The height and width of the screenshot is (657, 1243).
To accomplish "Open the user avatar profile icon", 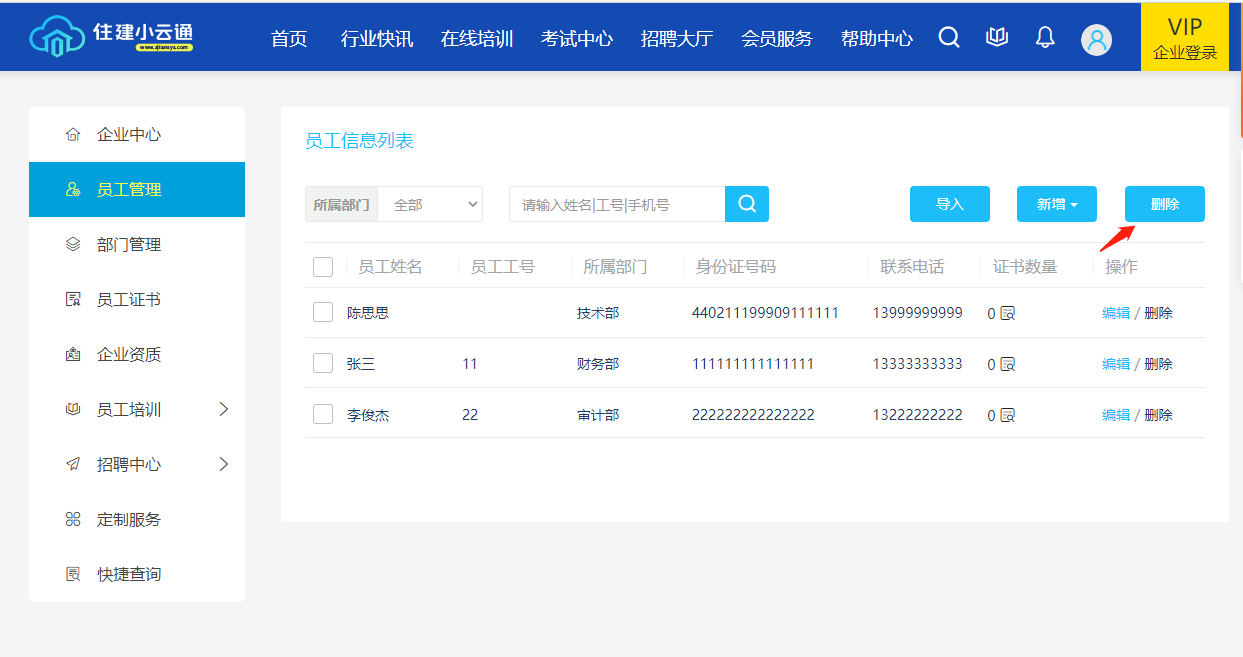I will tap(1096, 39).
